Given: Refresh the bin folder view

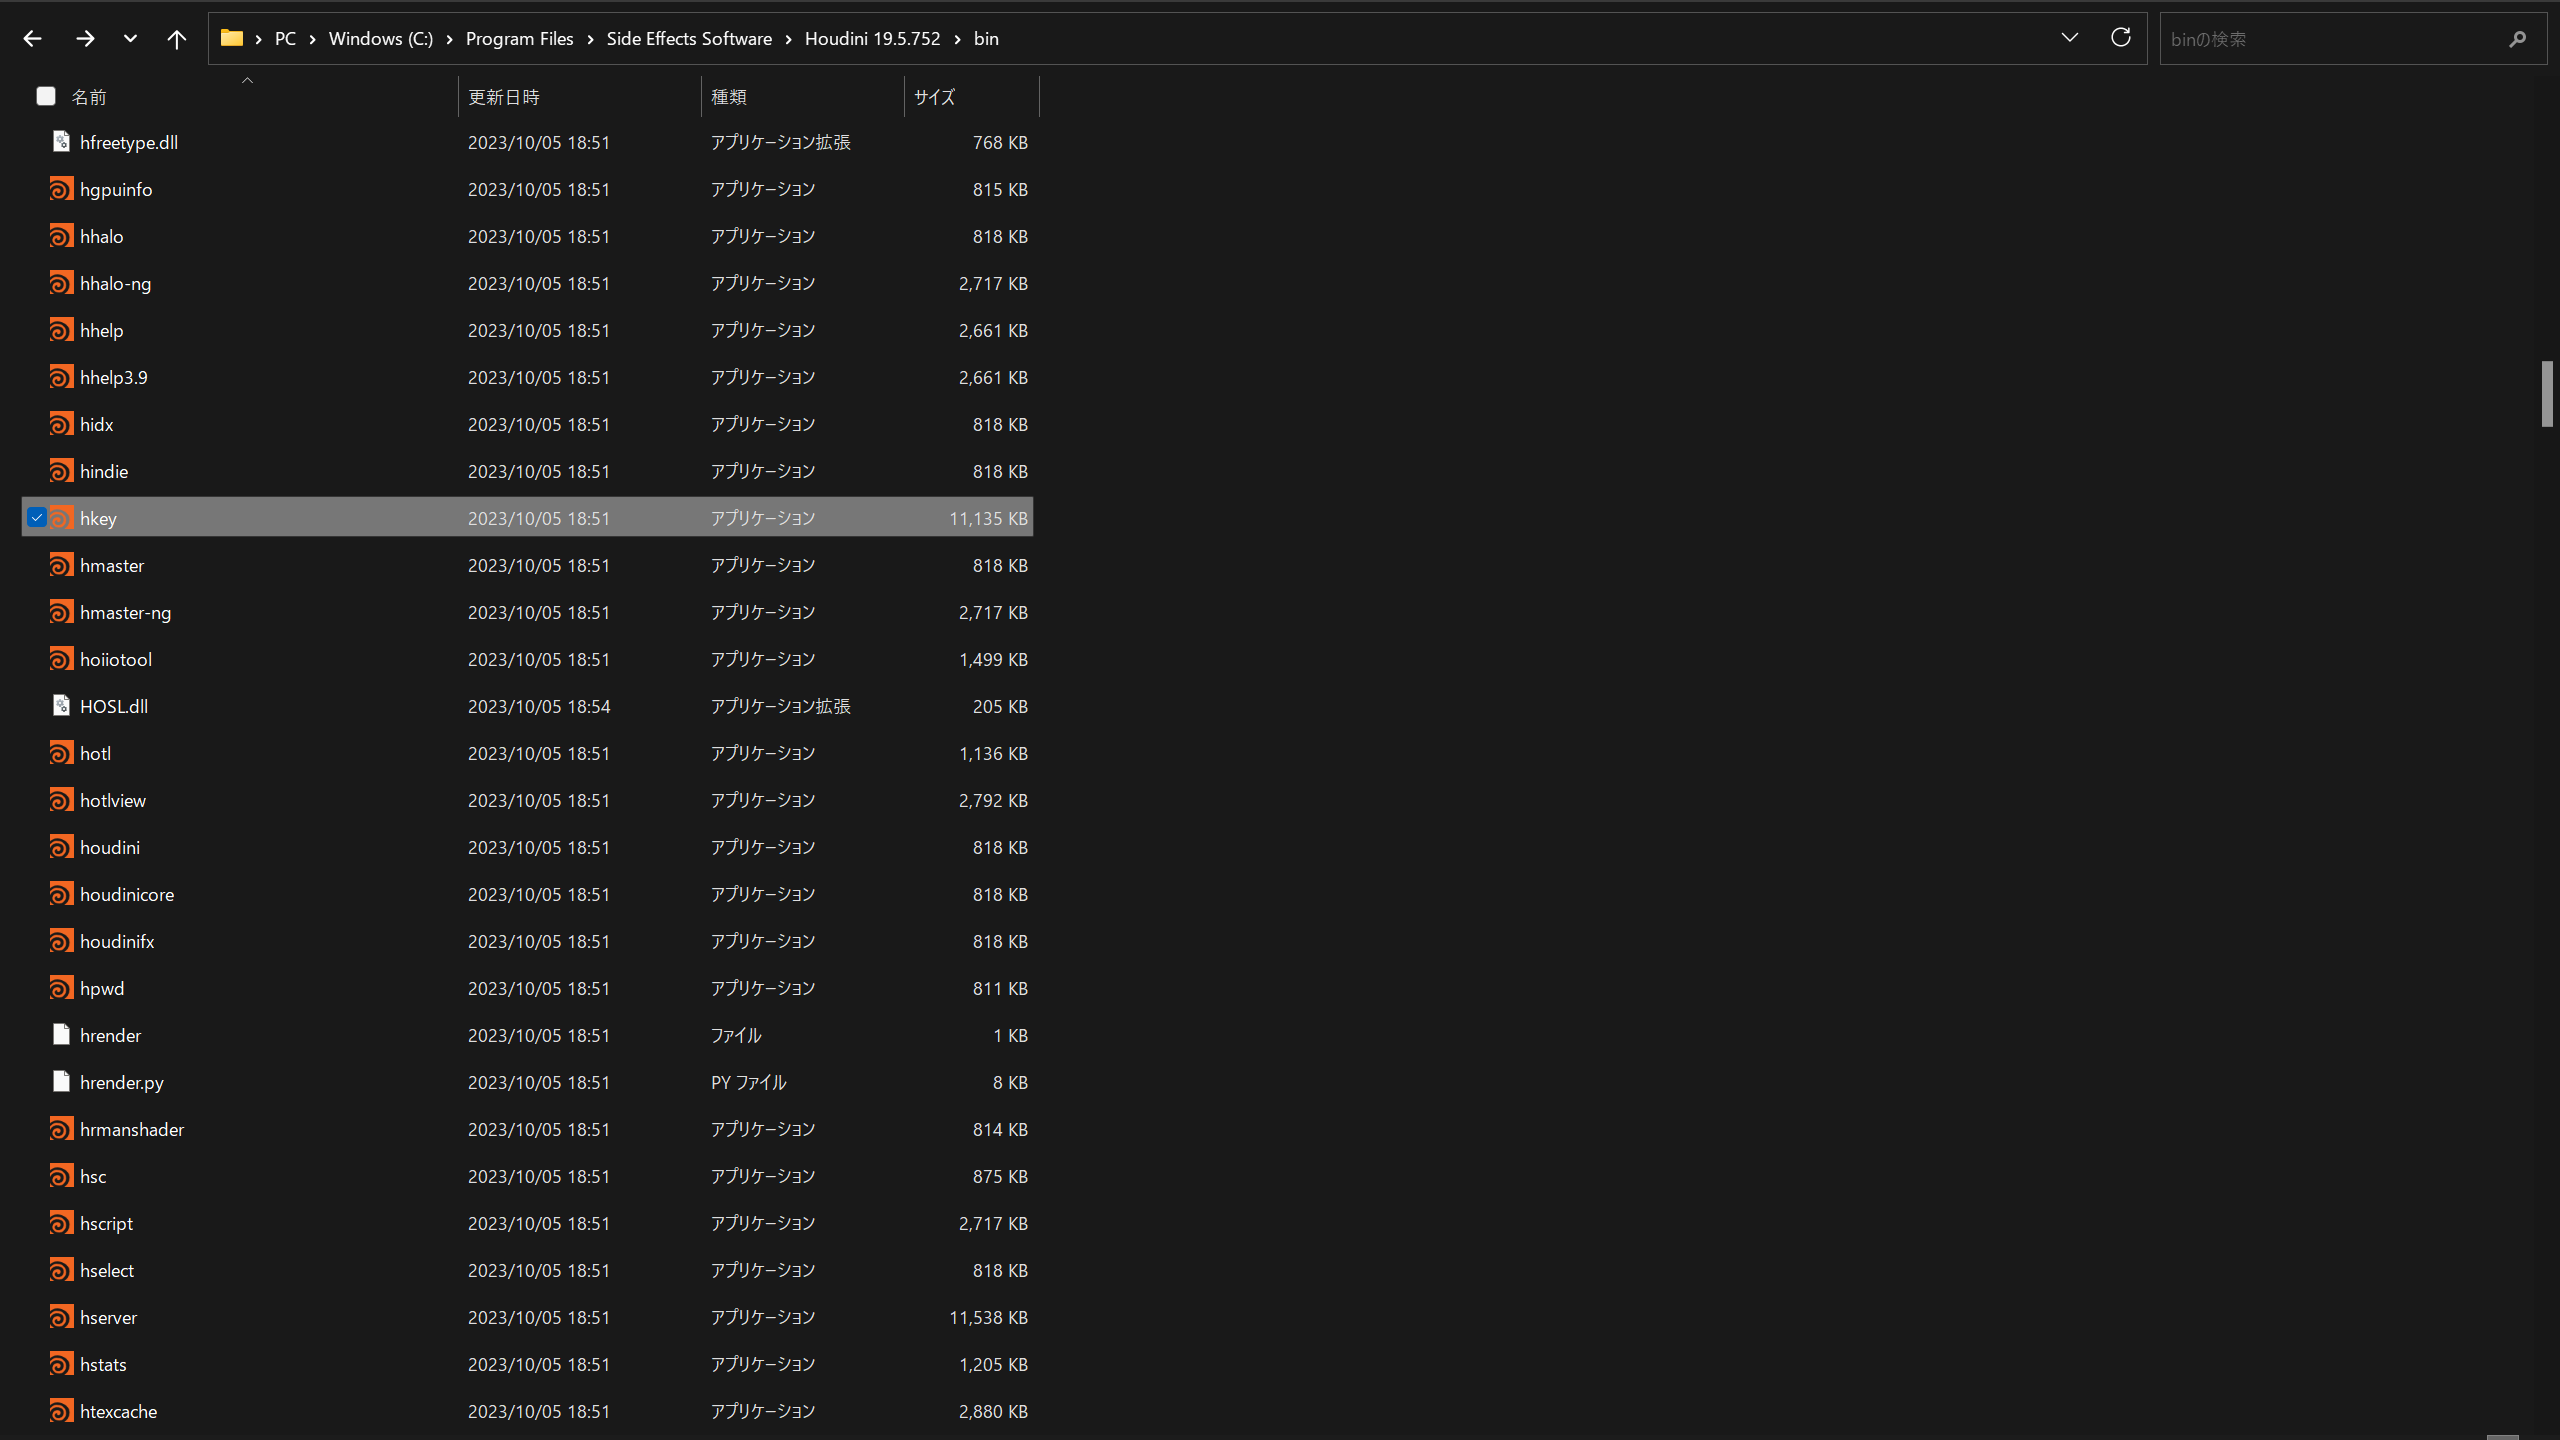Looking at the screenshot, I should (x=2120, y=38).
